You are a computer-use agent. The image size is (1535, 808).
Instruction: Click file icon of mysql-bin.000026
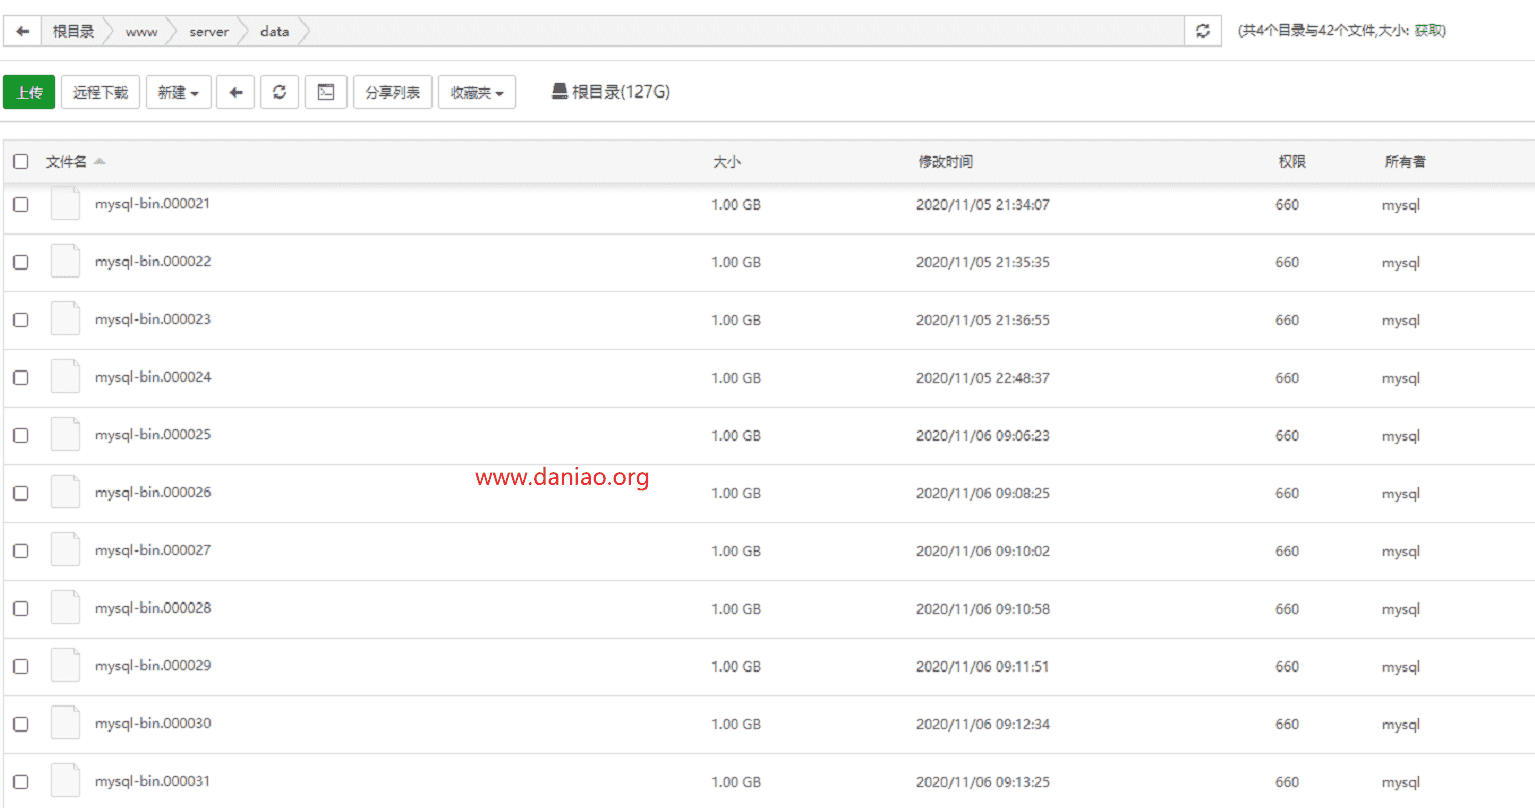pyautogui.click(x=65, y=493)
